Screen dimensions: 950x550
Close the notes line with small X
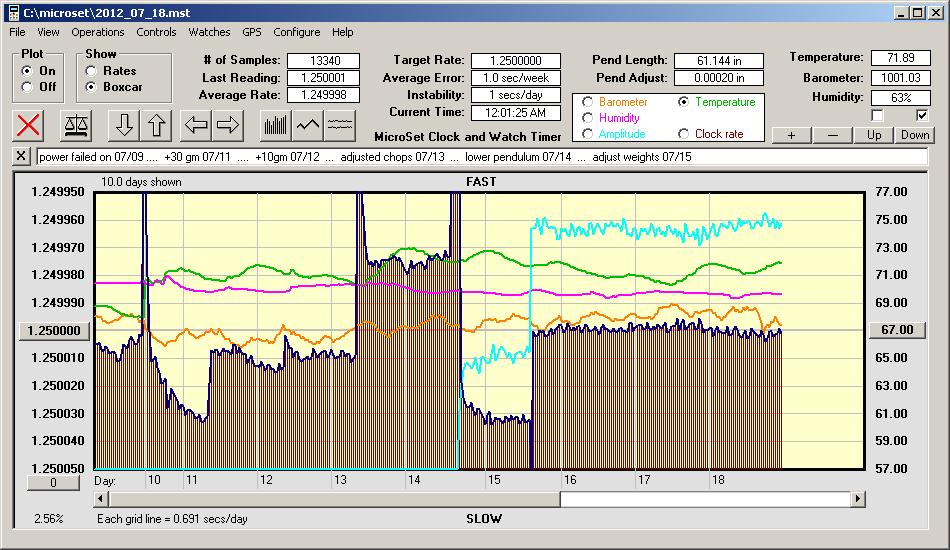click(x=21, y=156)
